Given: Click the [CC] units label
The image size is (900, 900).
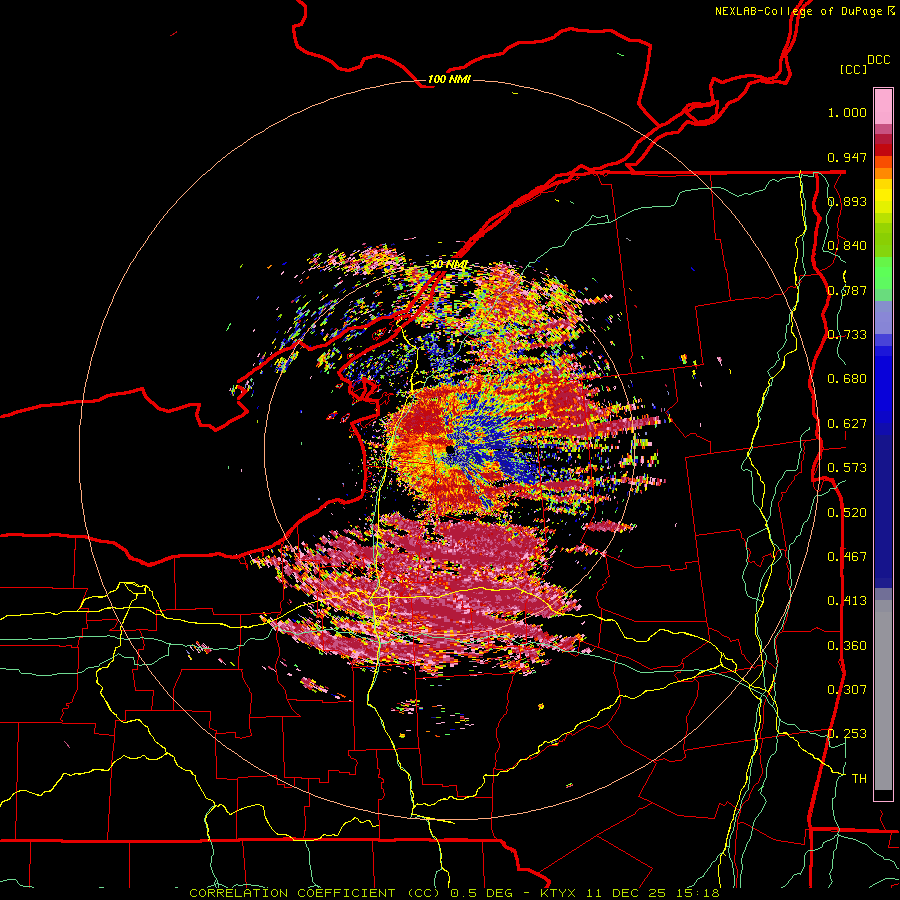Looking at the screenshot, I should click(854, 69).
